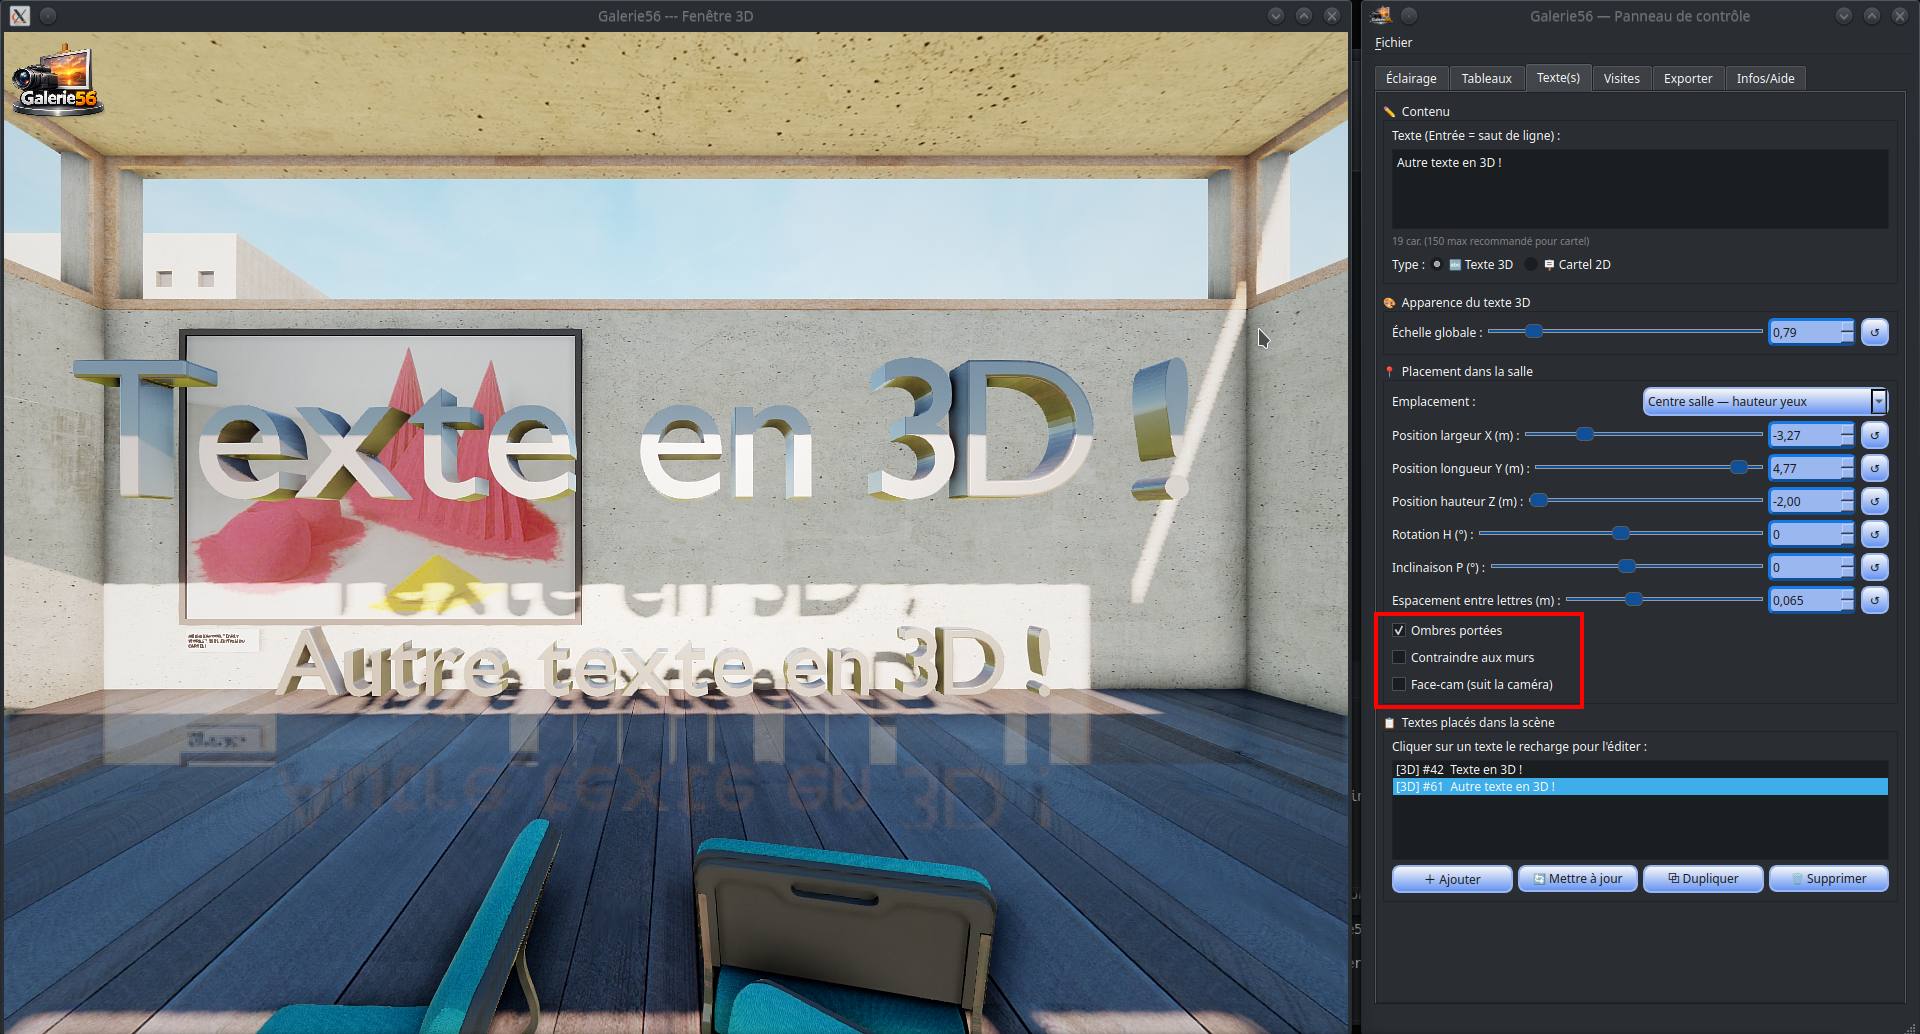The height and width of the screenshot is (1034, 1920).
Task: Switch to the Tableaux tab
Action: click(x=1486, y=78)
